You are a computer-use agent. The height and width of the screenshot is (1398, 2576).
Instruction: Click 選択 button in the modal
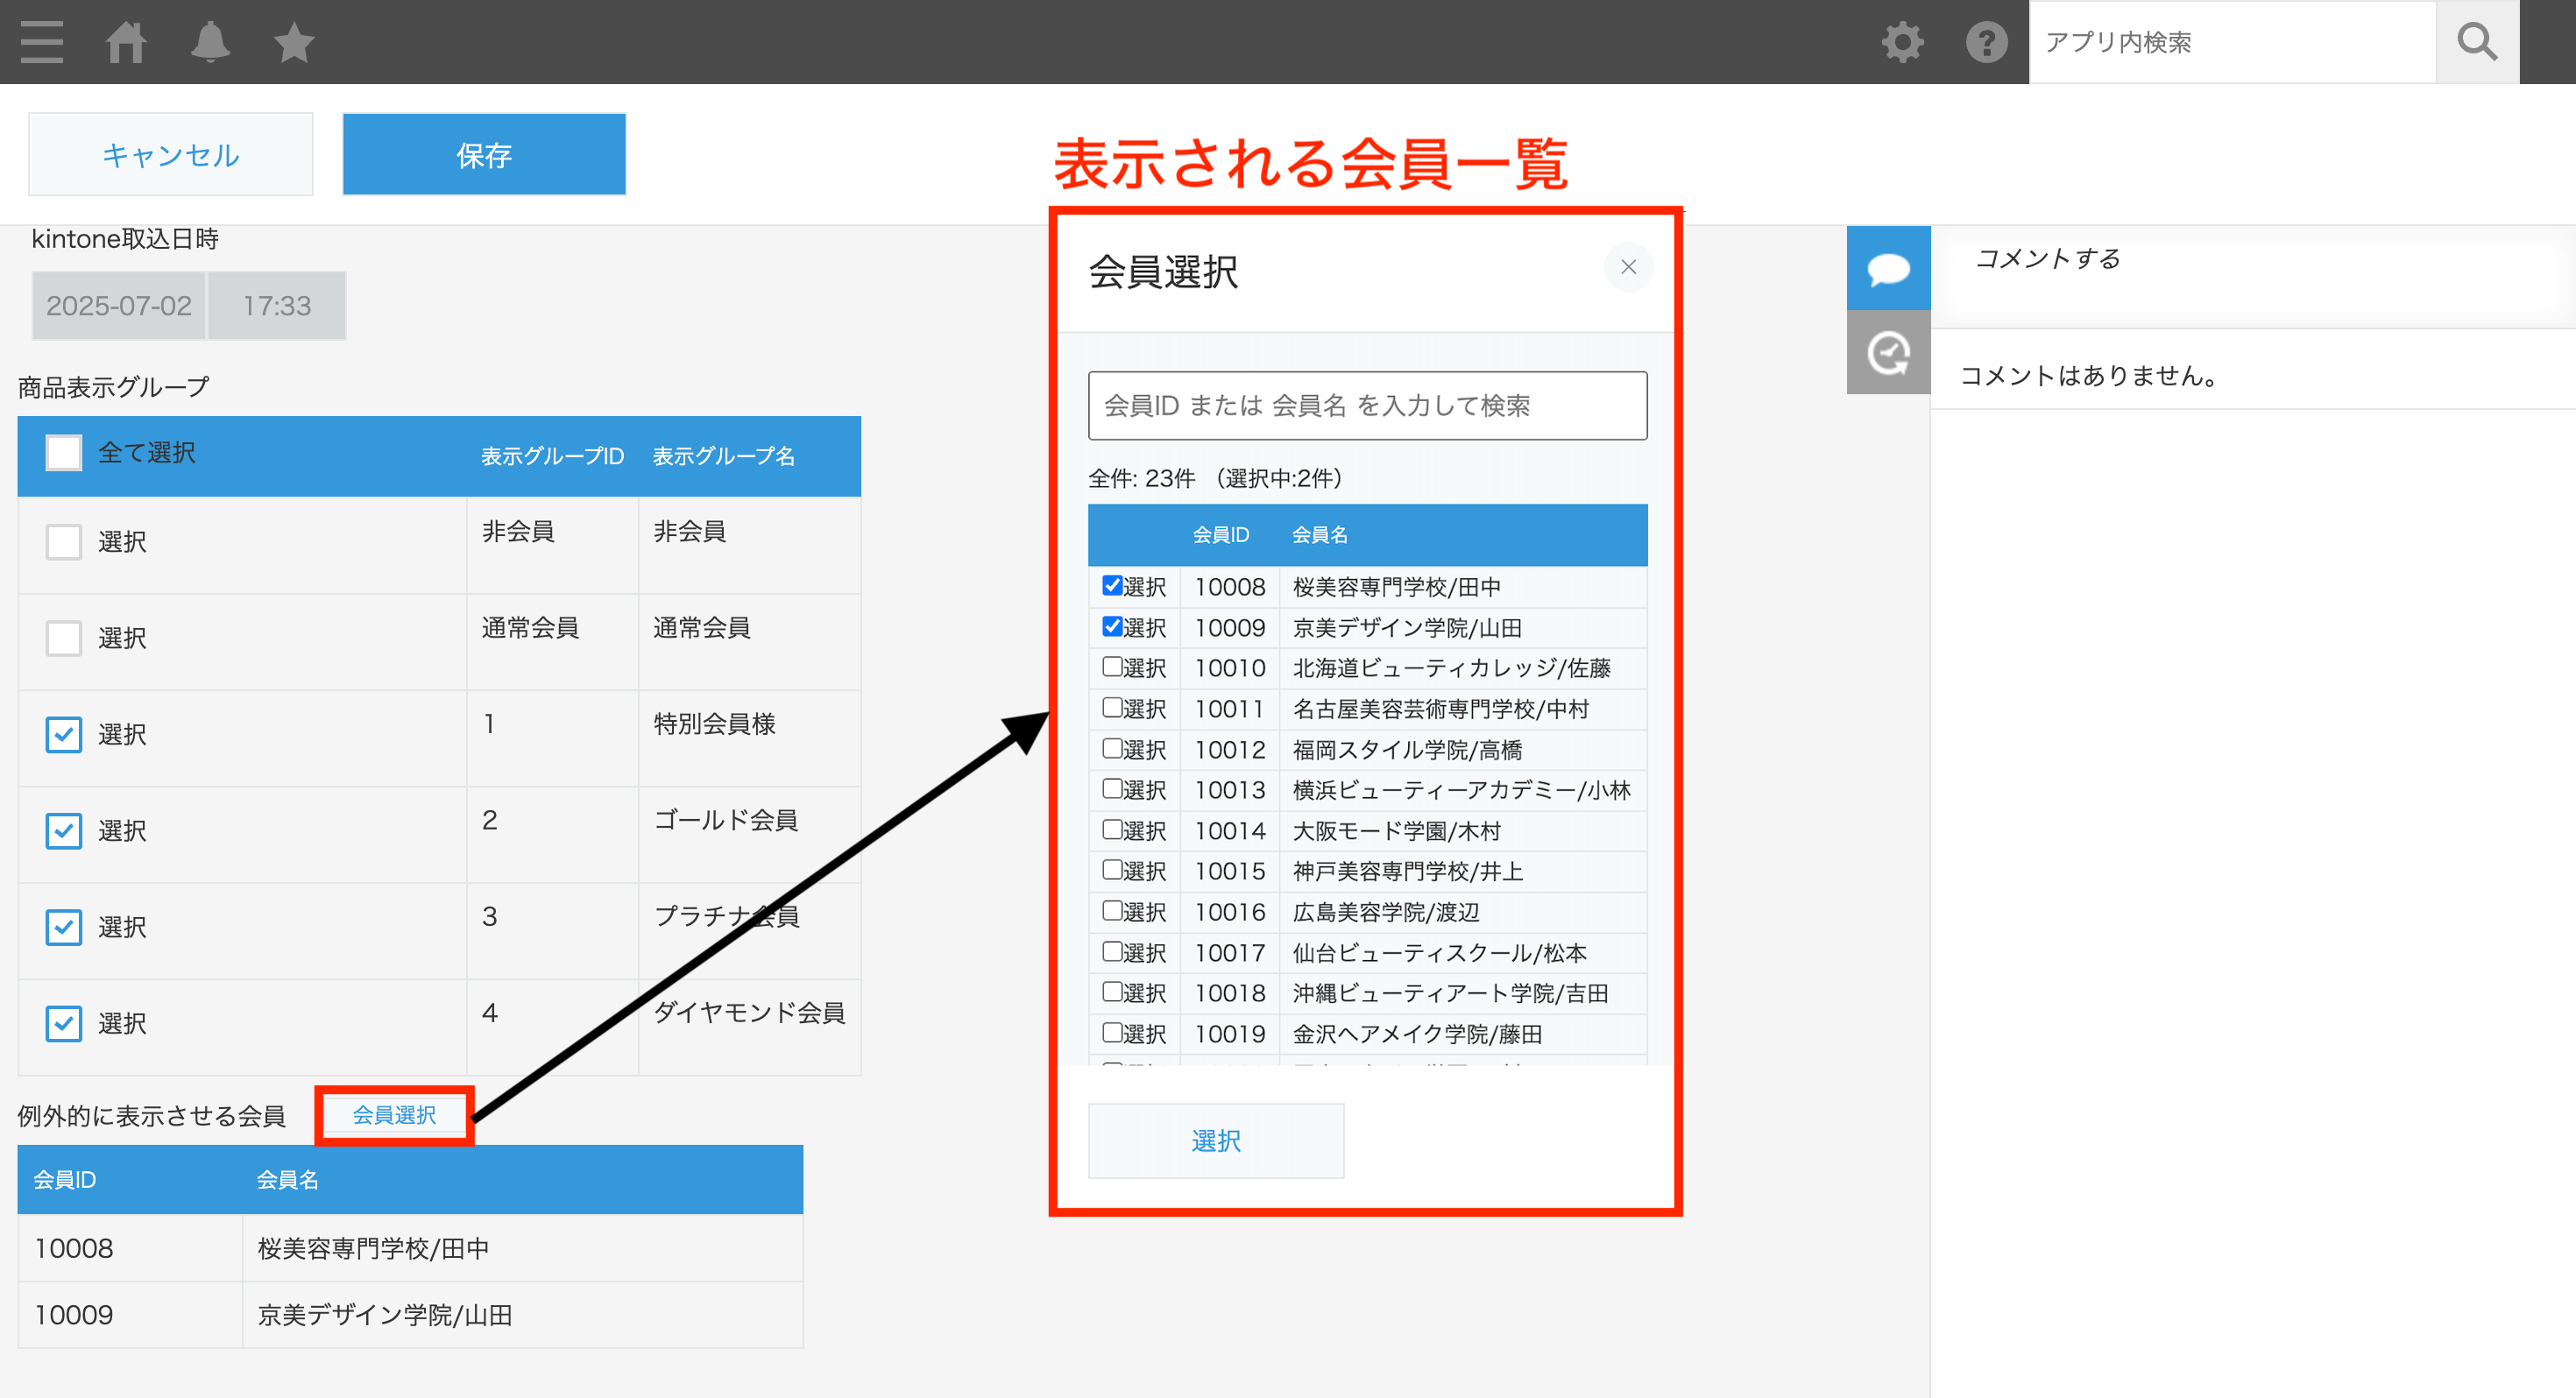1215,1140
